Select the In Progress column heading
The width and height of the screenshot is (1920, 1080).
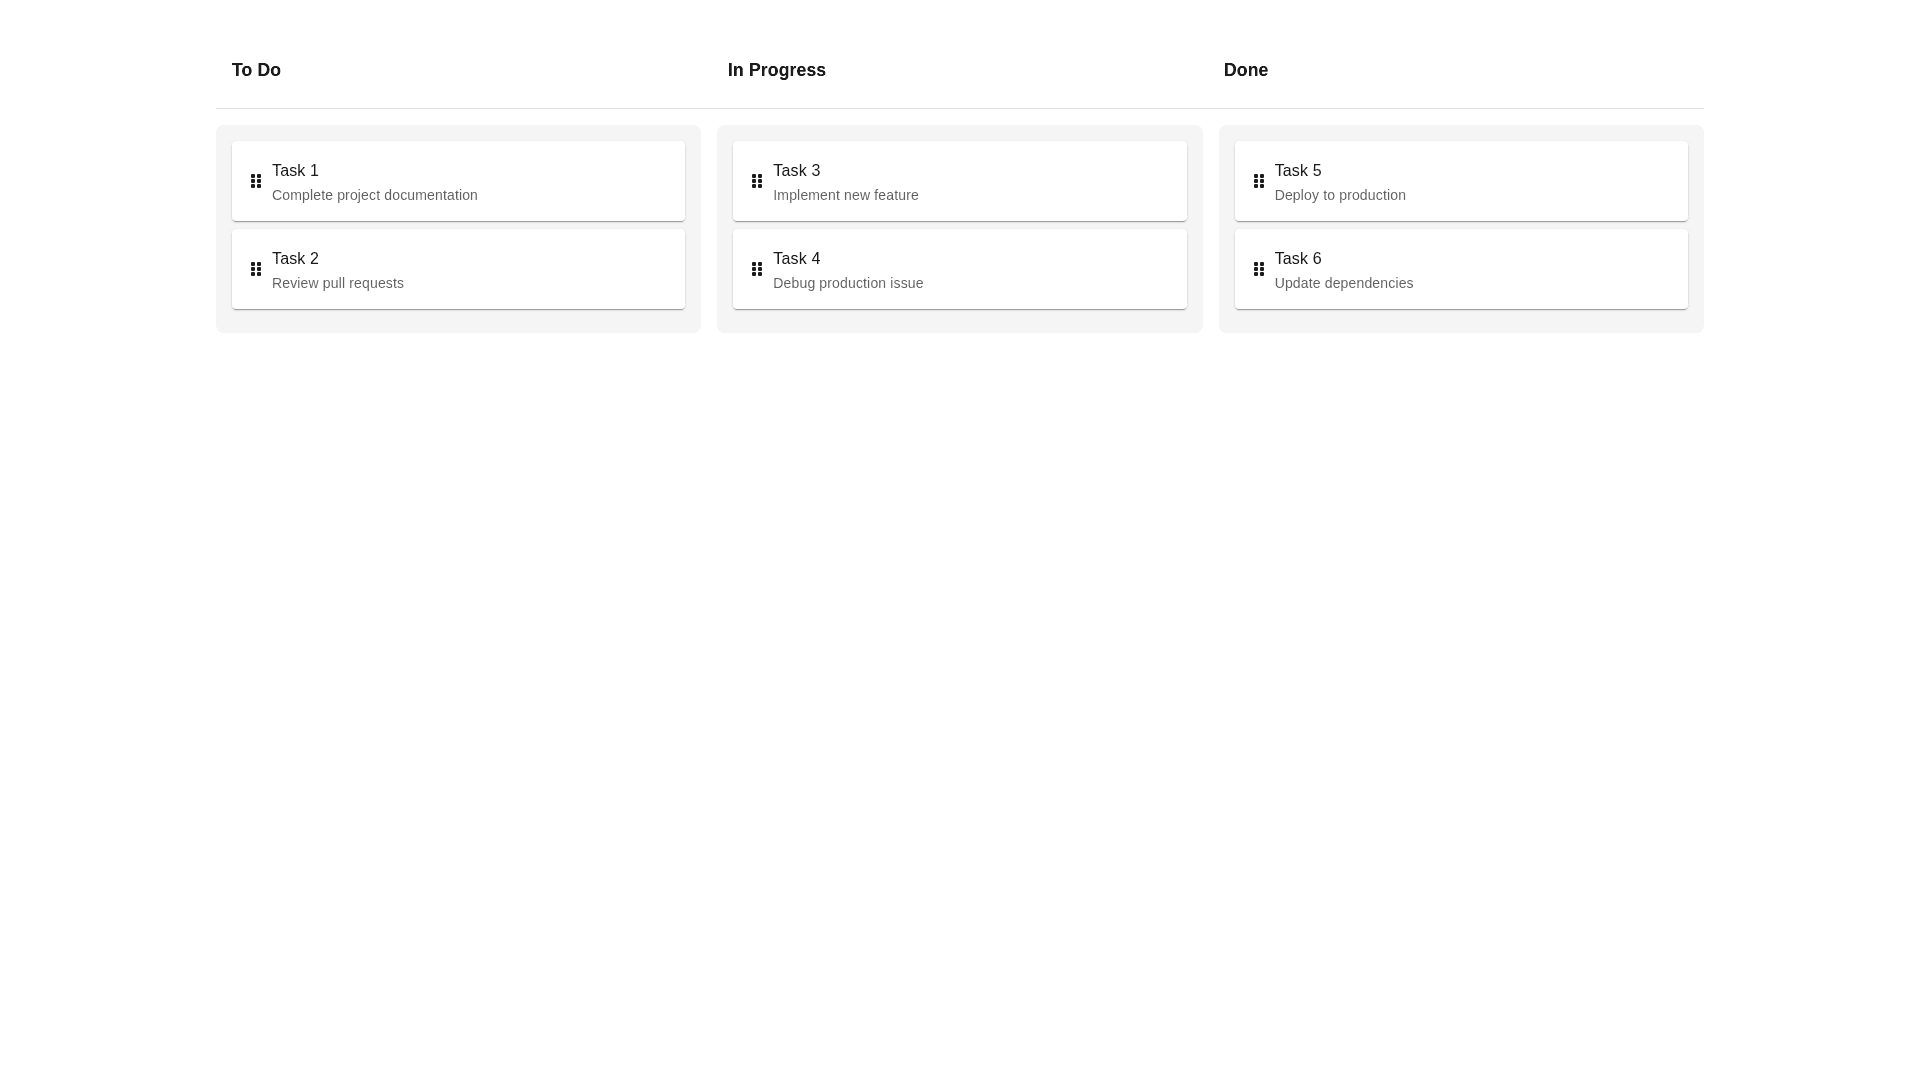[x=776, y=70]
